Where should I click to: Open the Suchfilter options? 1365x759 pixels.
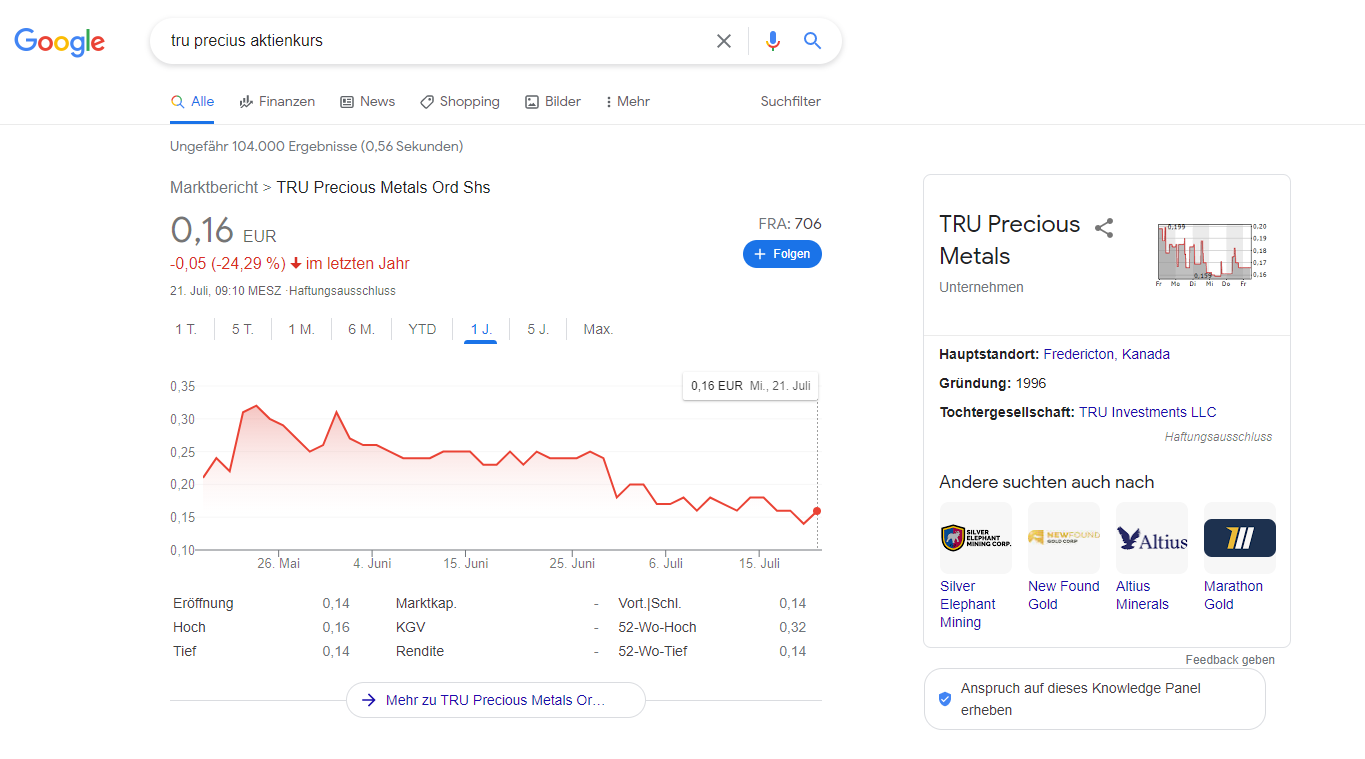[790, 102]
